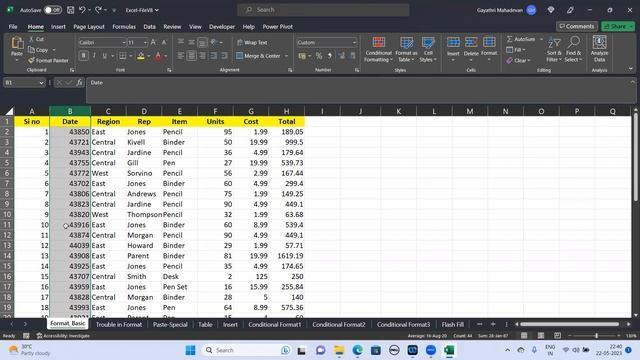Expand the formula bar
The width and height of the screenshot is (640, 360).
point(632,82)
